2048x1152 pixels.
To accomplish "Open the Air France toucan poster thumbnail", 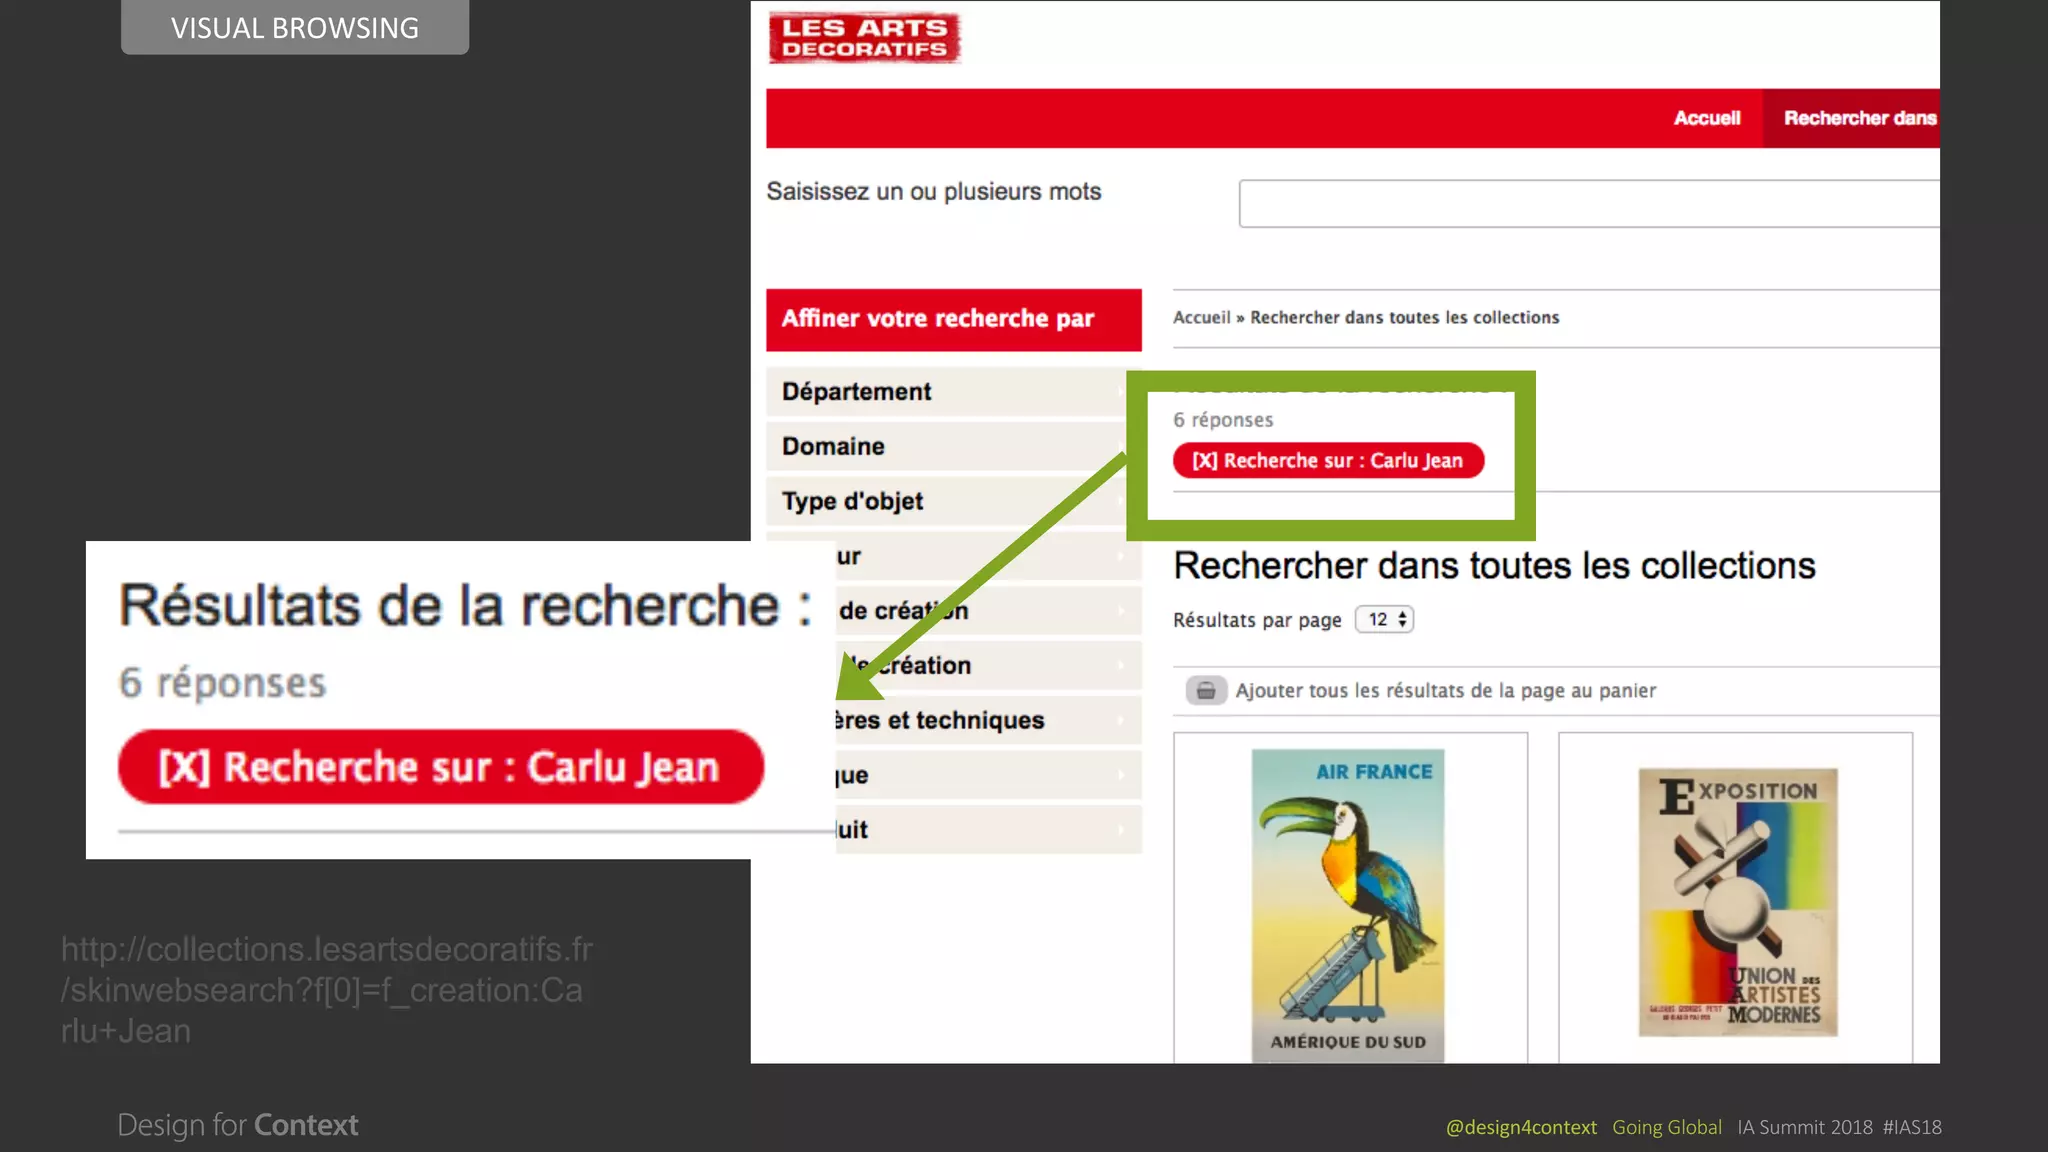I will 1348,905.
